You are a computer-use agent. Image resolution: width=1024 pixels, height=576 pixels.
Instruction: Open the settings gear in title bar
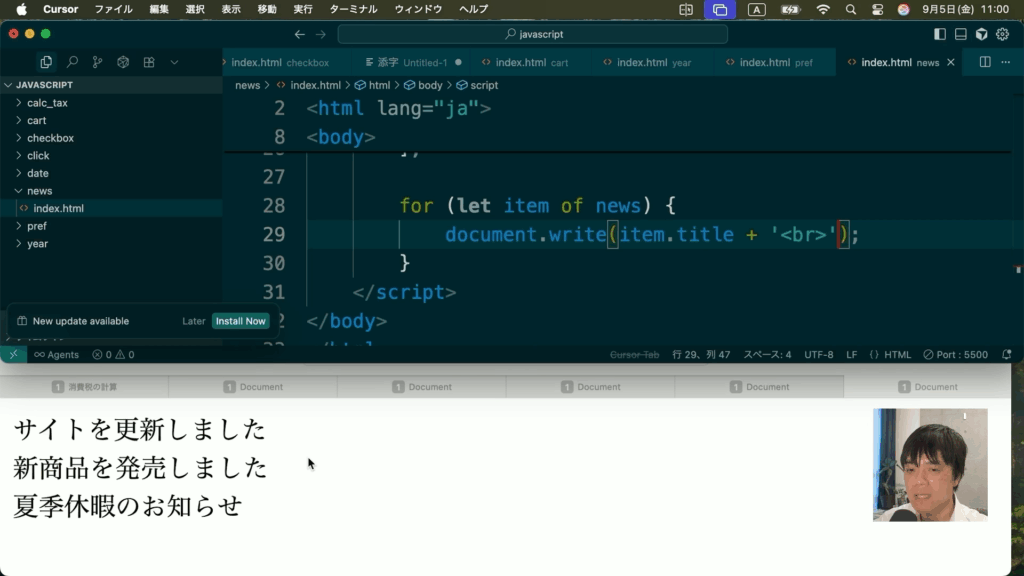[x=1002, y=34]
